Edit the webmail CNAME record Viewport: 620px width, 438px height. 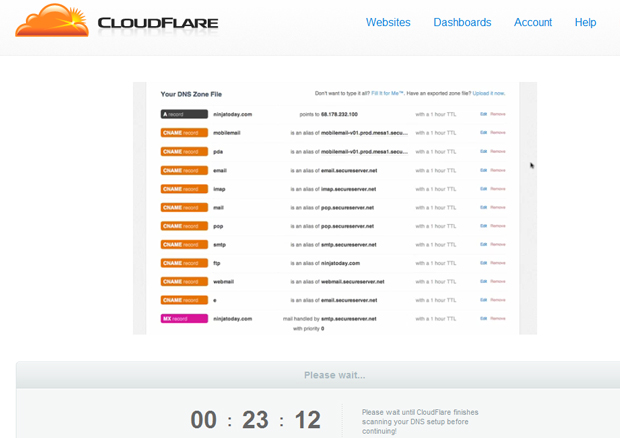pos(483,281)
